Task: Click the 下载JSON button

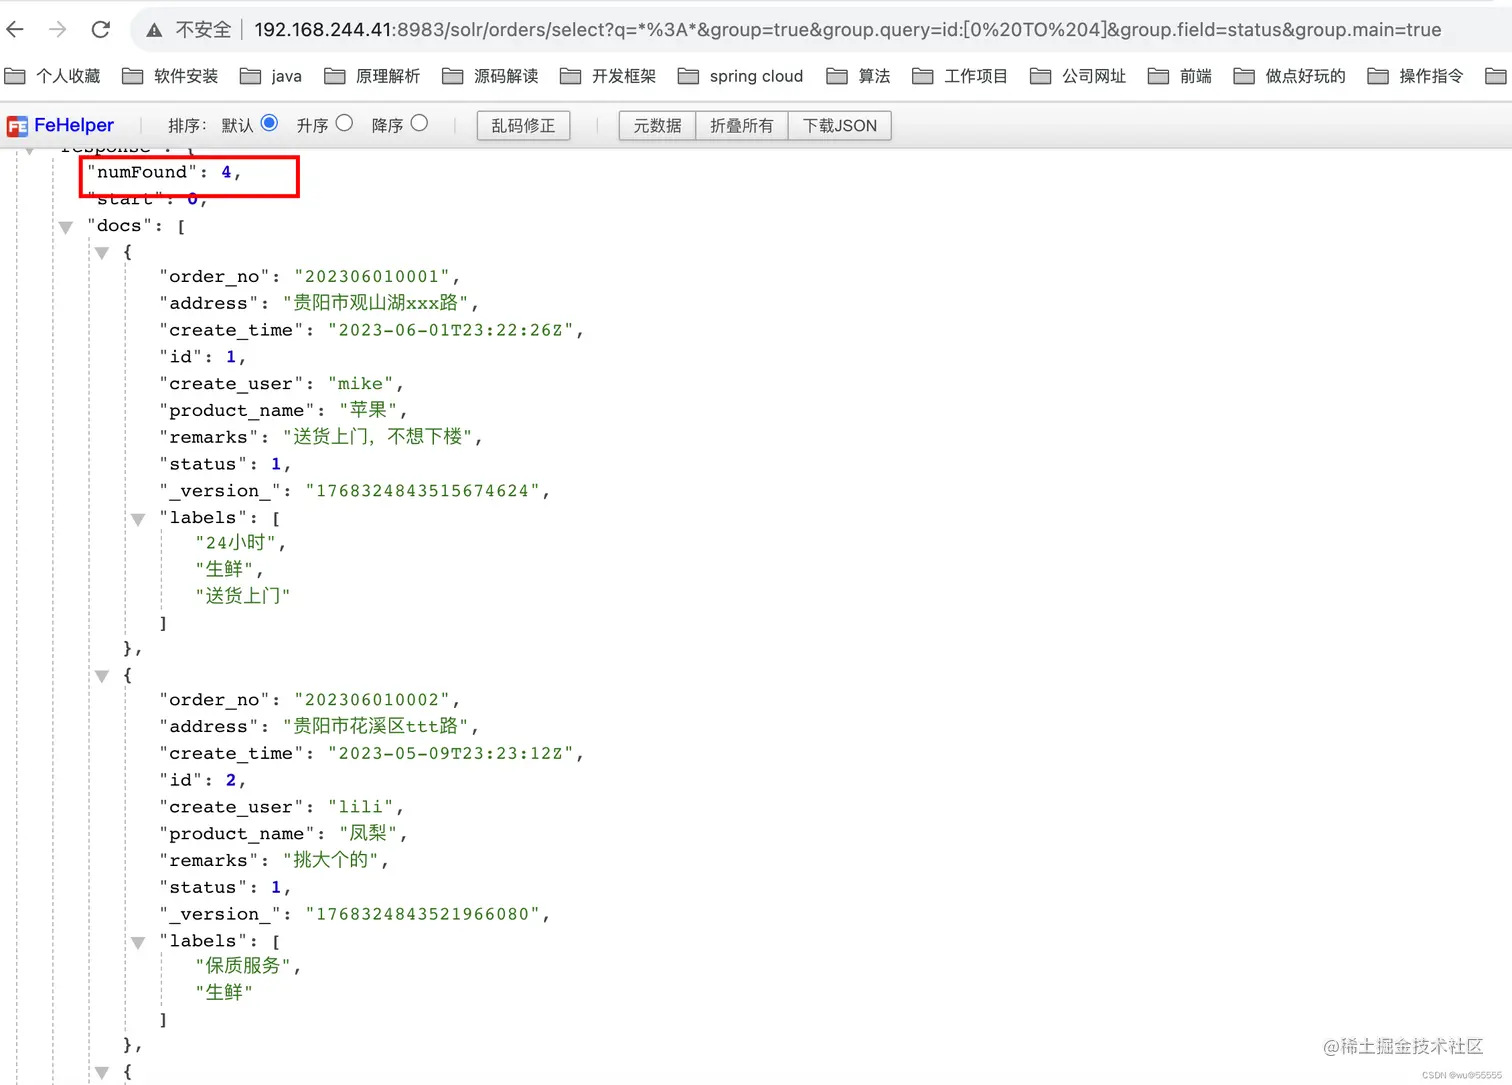Action: click(840, 126)
